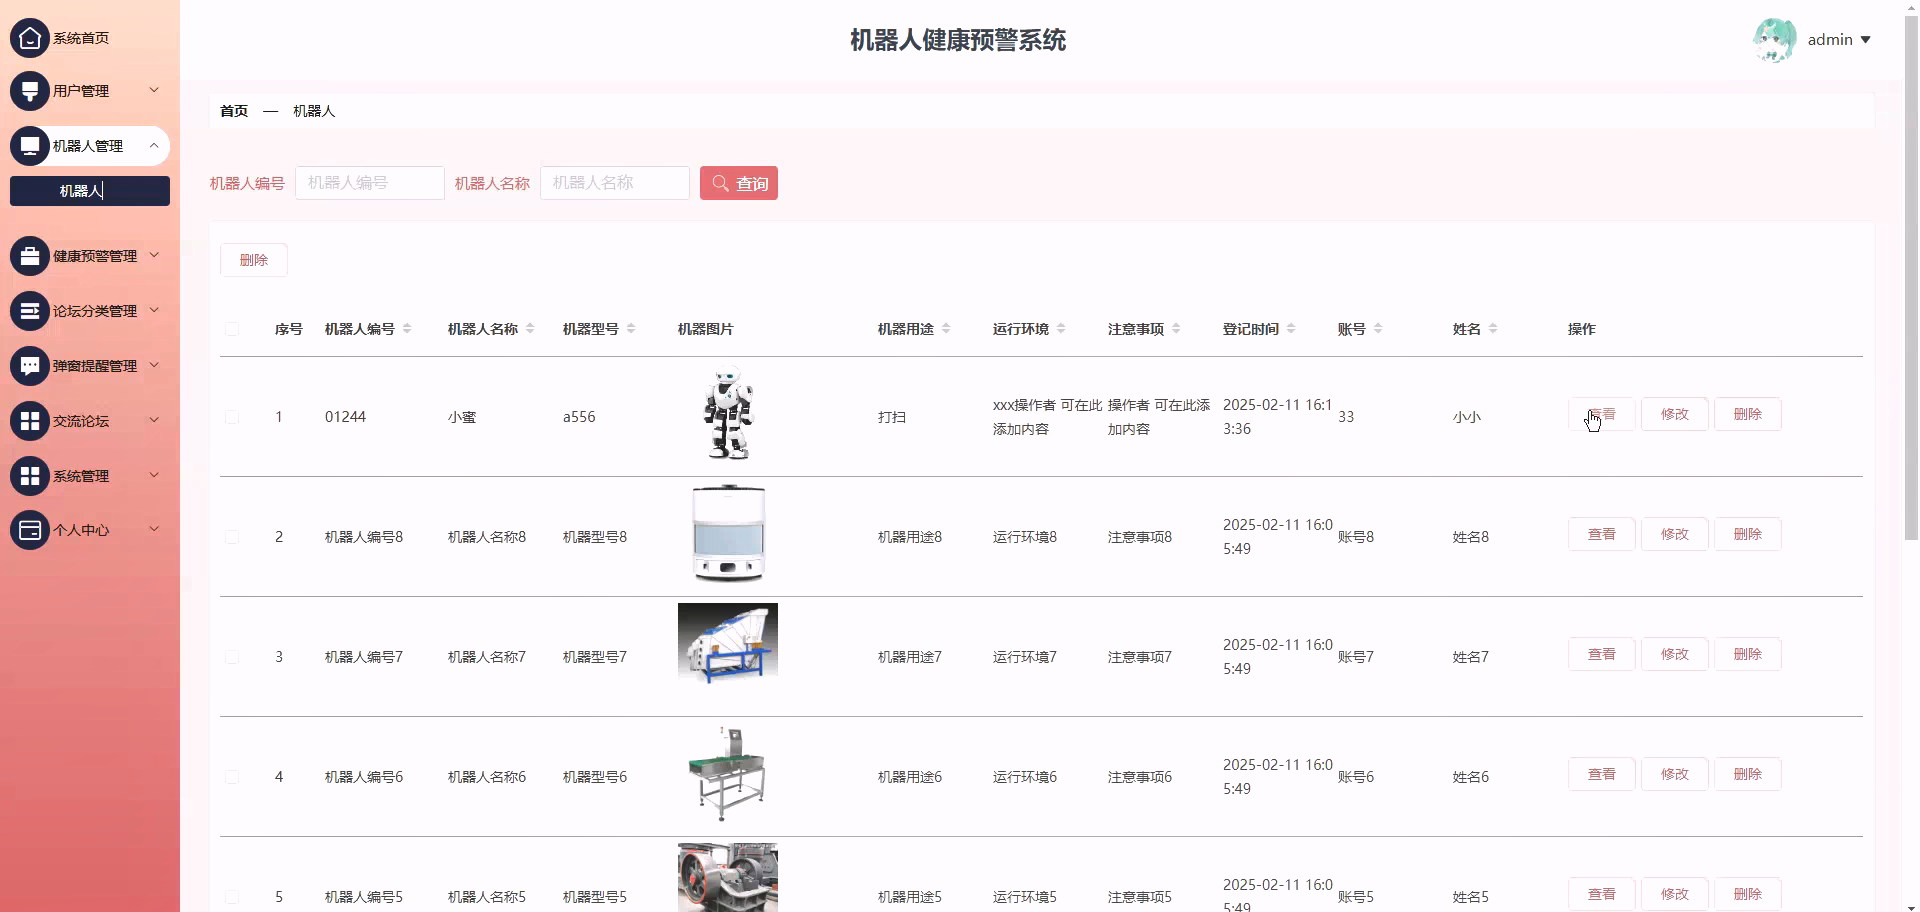Click the 机器人管理 monitor icon
Viewport: 1920px width, 912px height.
click(30, 146)
